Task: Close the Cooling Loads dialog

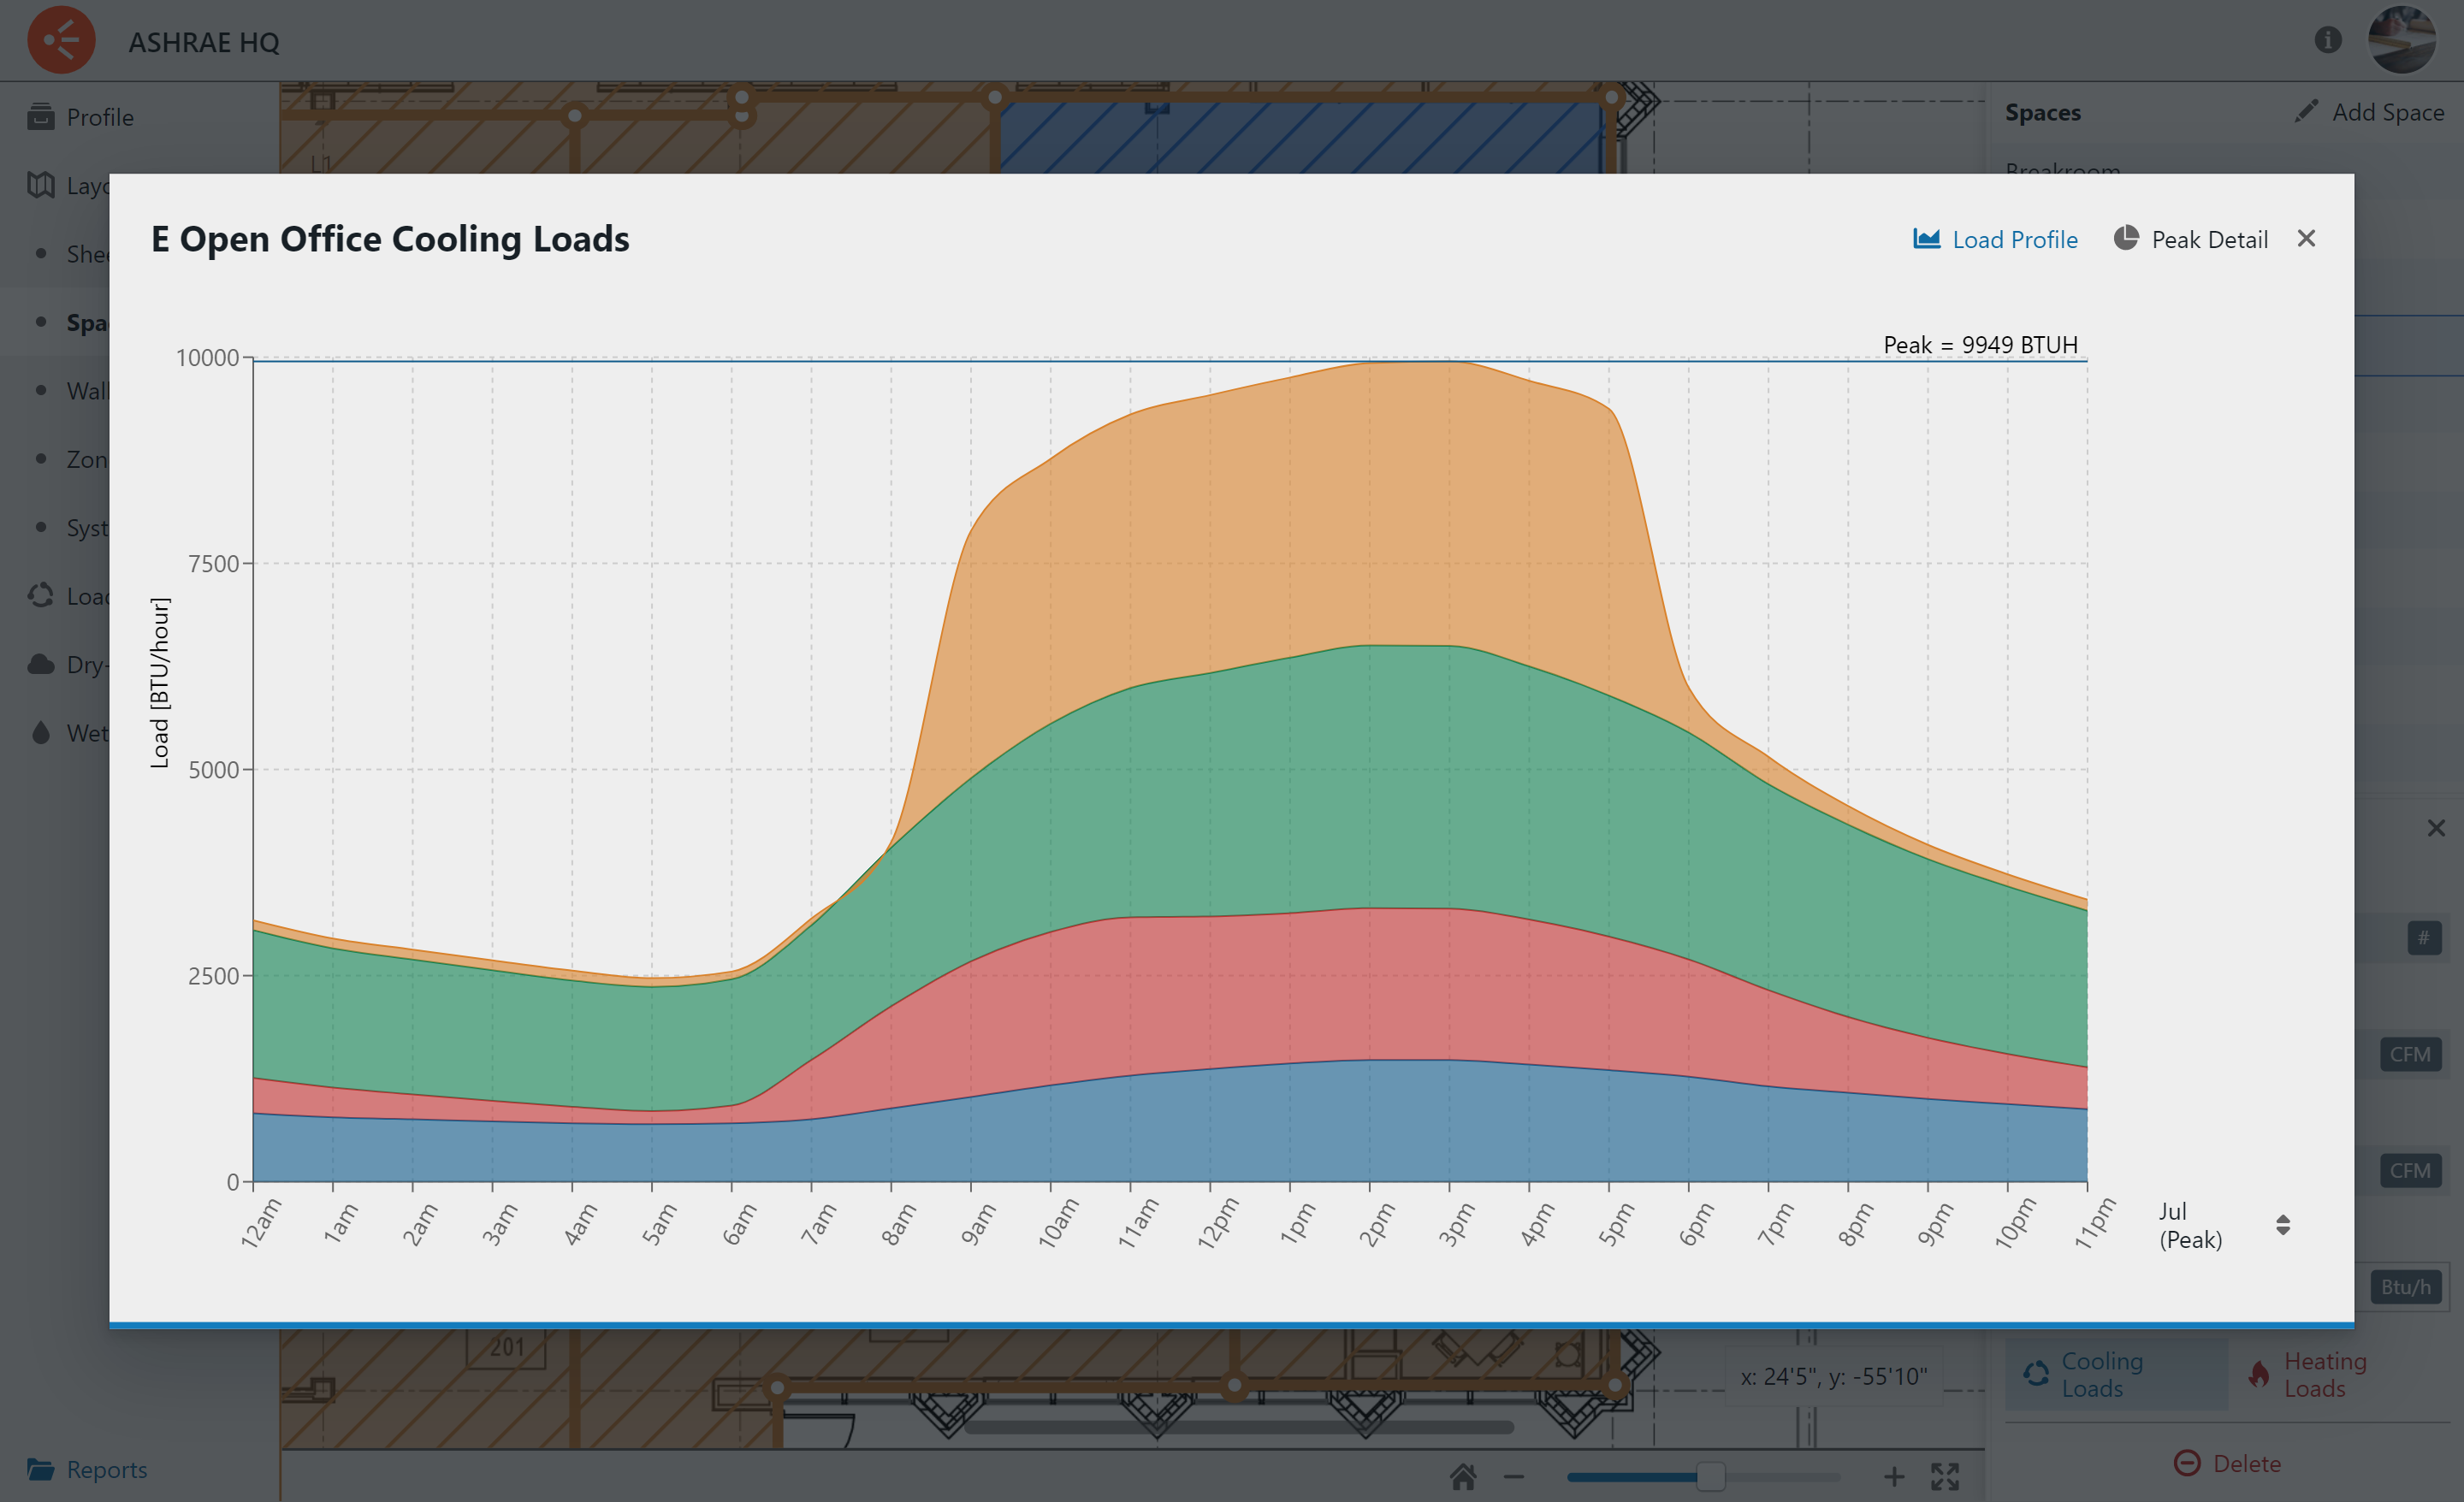Action: (2306, 238)
